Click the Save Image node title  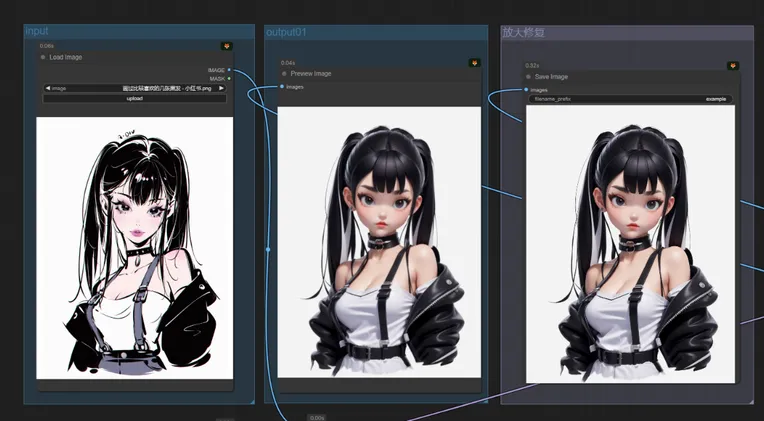click(x=551, y=77)
